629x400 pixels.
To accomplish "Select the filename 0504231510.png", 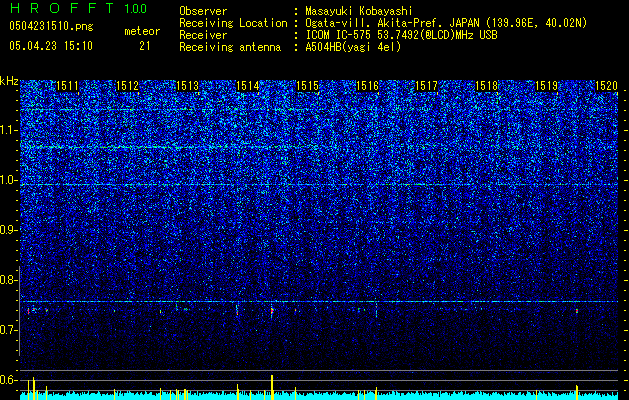I will pyautogui.click(x=51, y=26).
